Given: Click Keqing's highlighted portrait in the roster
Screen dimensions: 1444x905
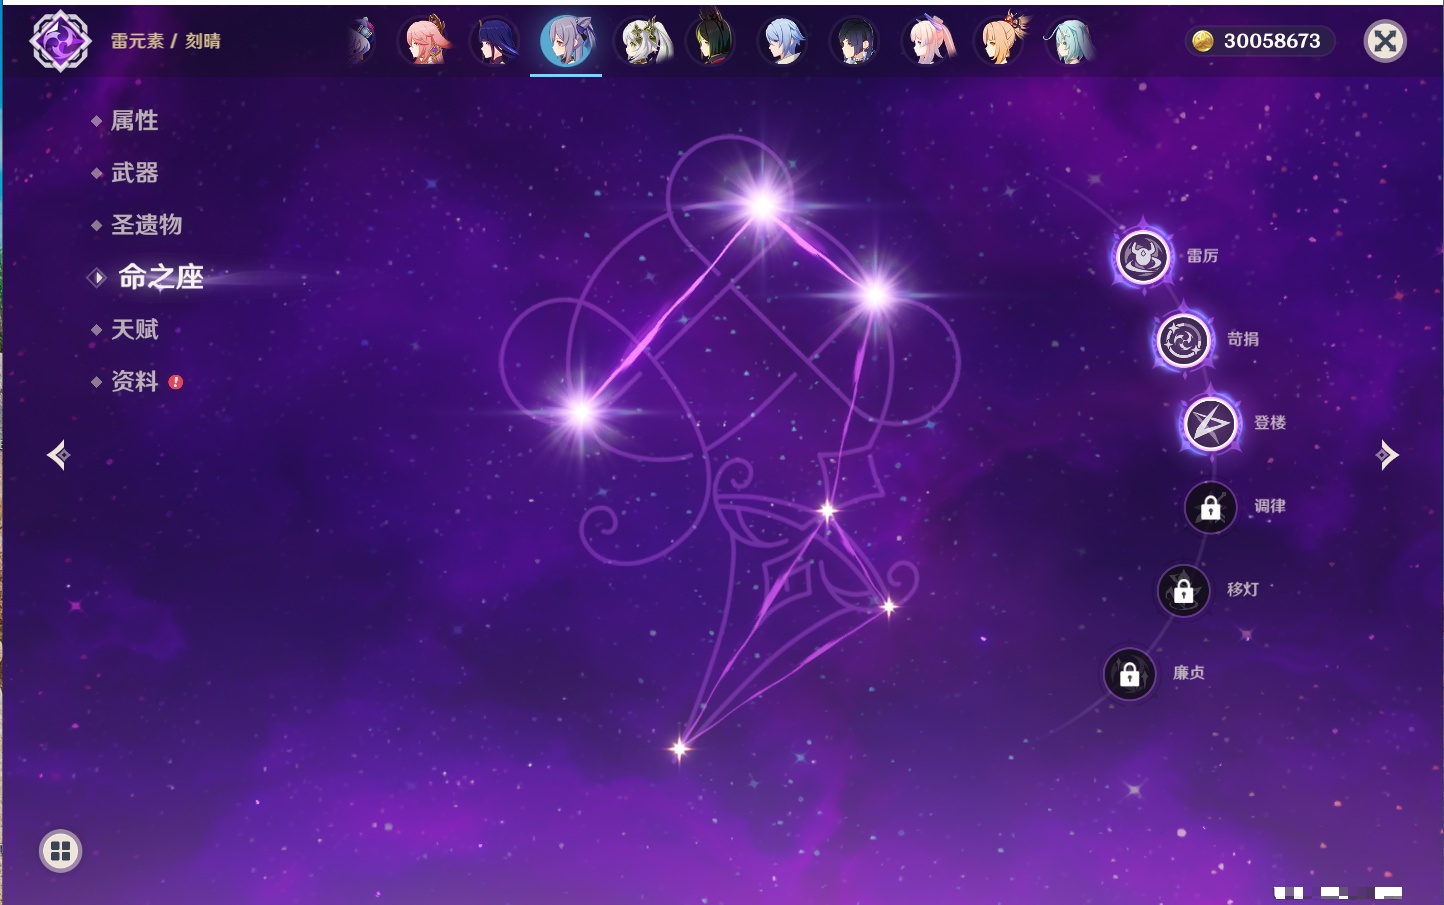Looking at the screenshot, I should (x=566, y=41).
